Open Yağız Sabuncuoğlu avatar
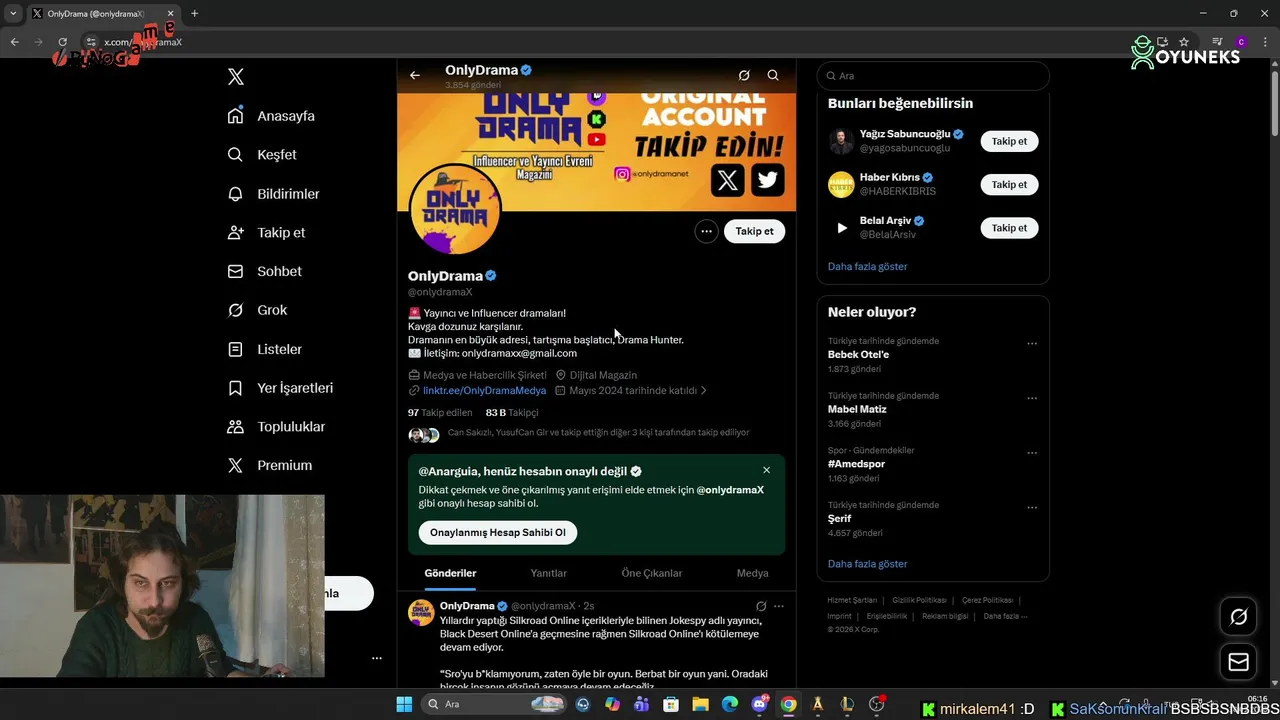This screenshot has width=1280, height=720. (x=841, y=141)
